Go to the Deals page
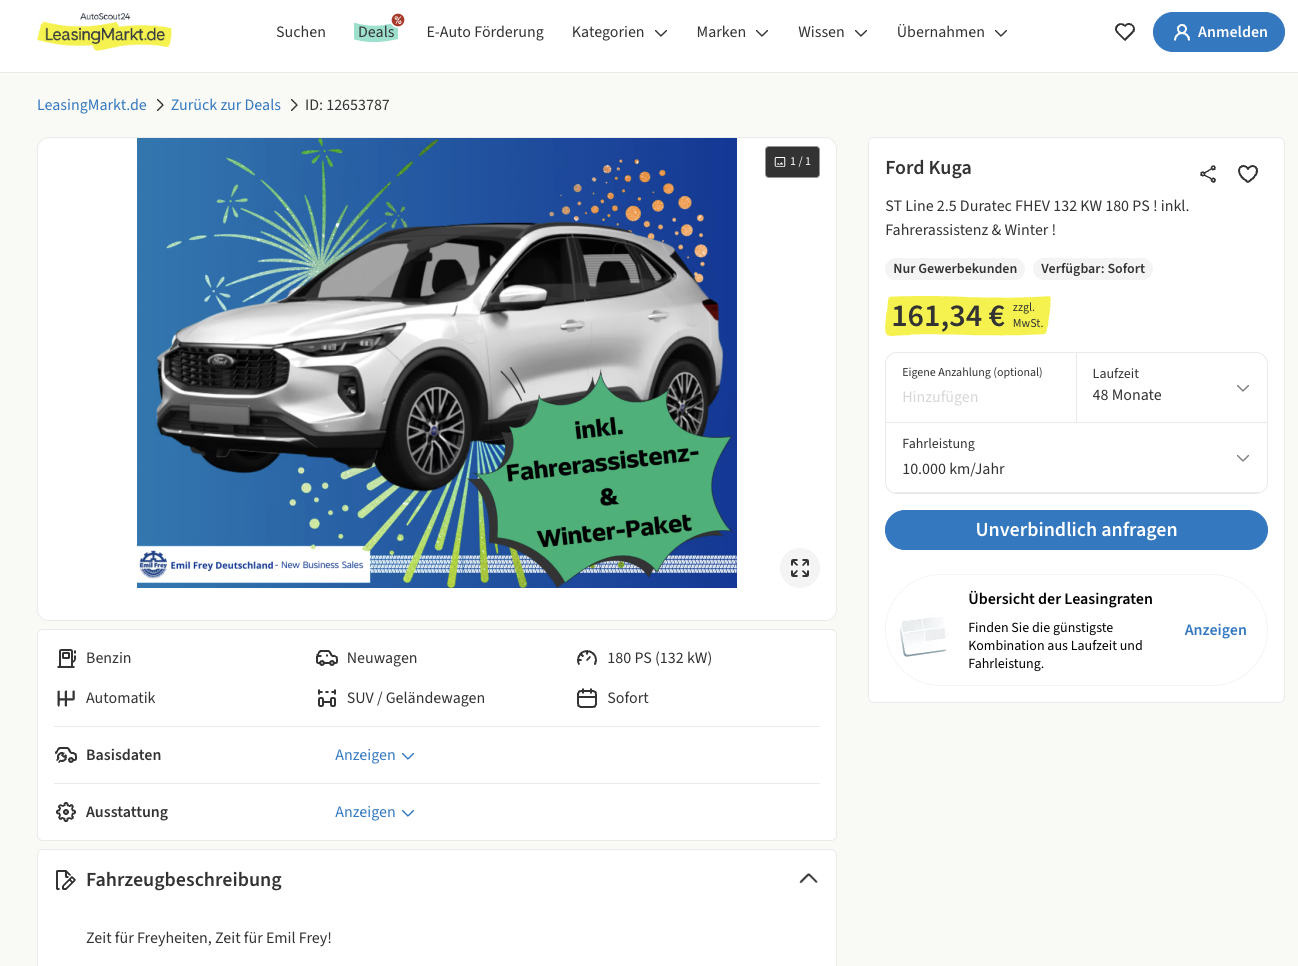This screenshot has height=966, width=1298. [x=376, y=32]
